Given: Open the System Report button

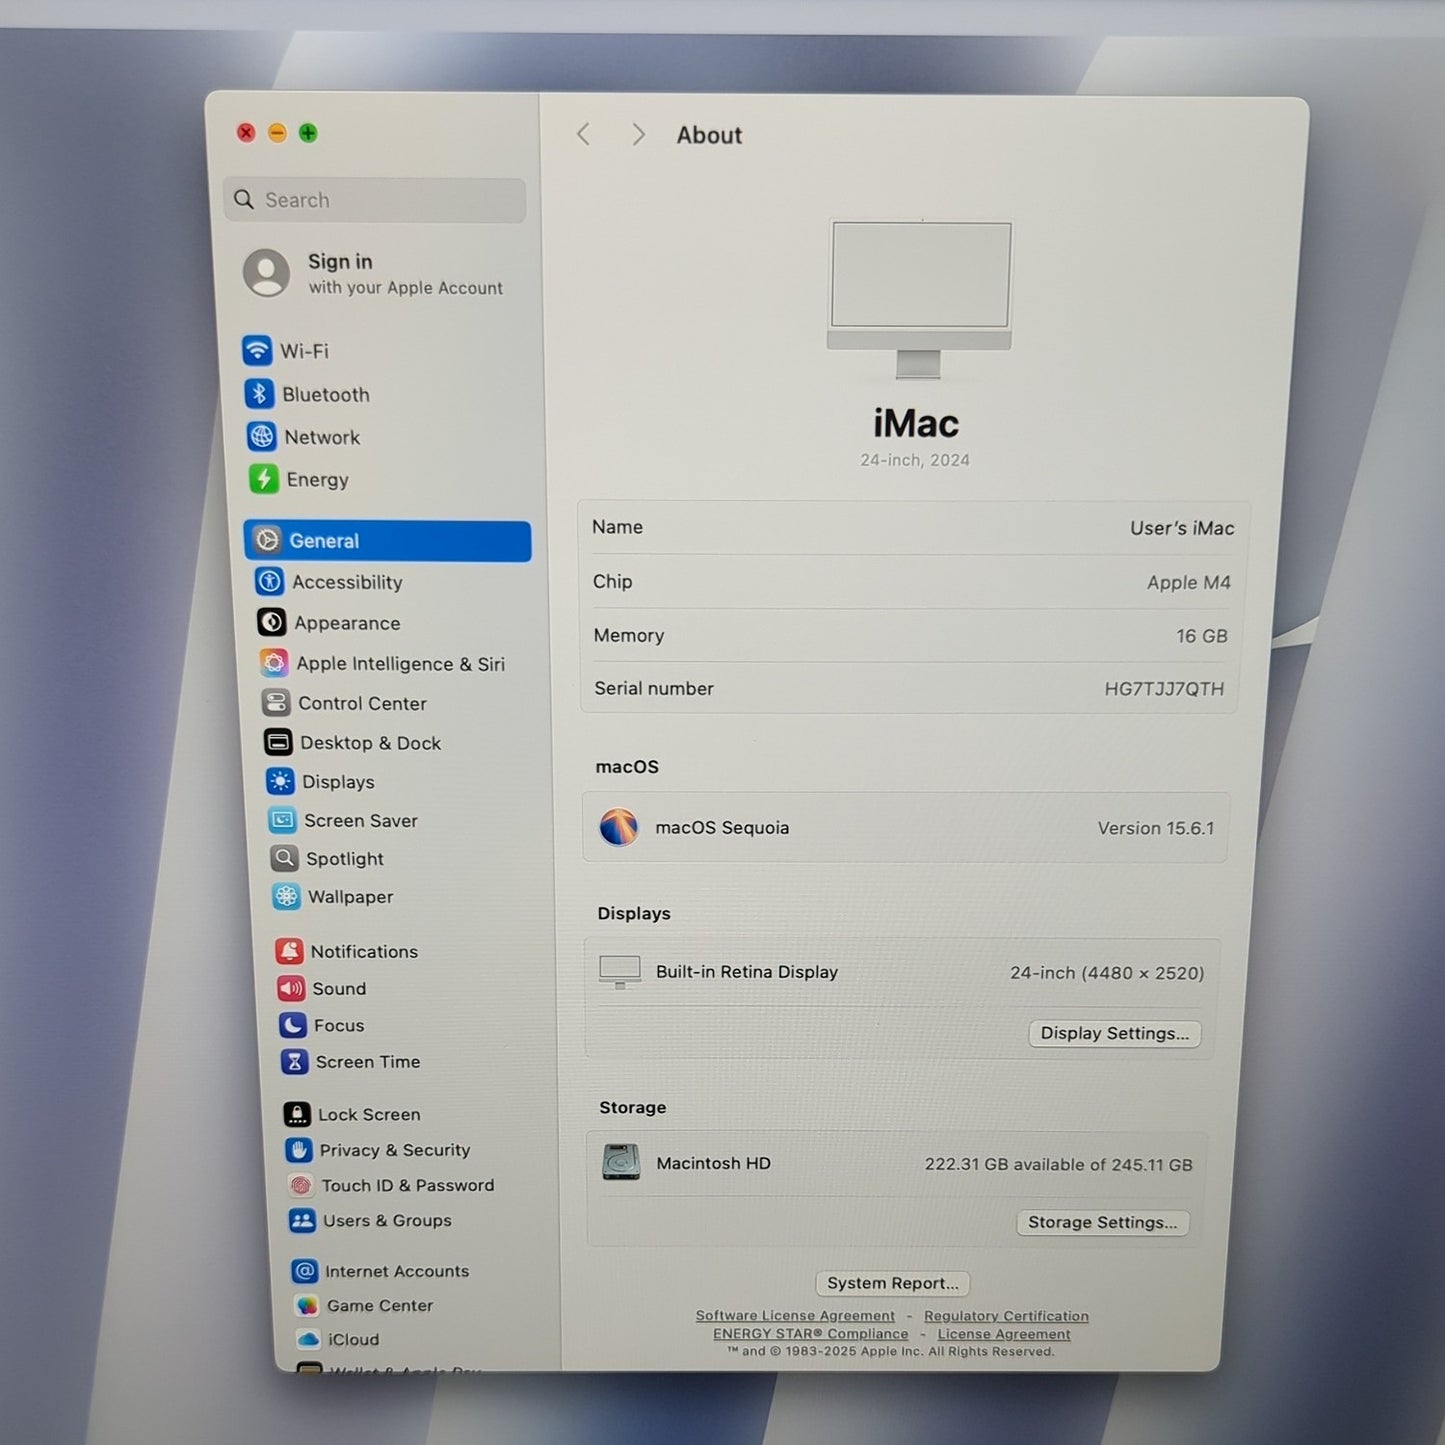Looking at the screenshot, I should pyautogui.click(x=893, y=1283).
